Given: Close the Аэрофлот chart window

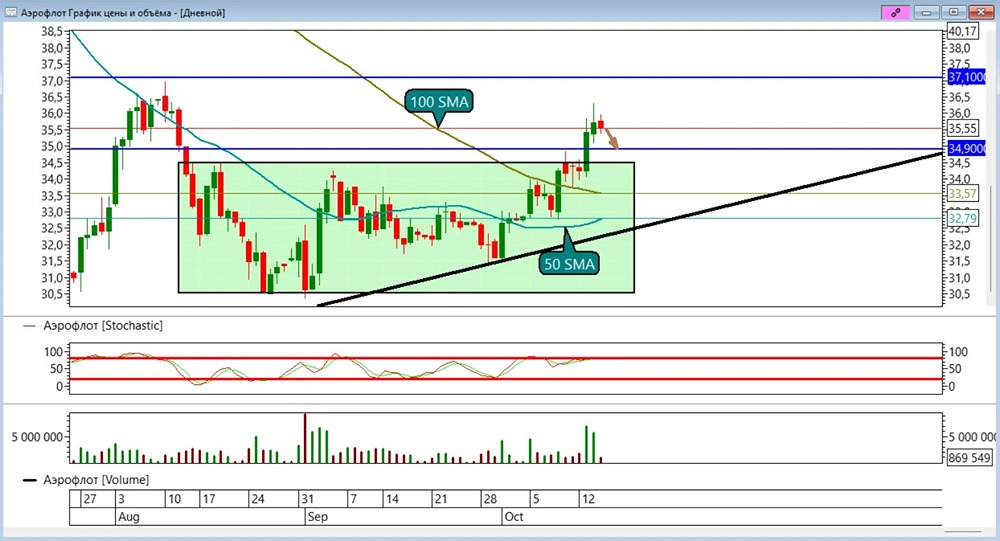Looking at the screenshot, I should tap(982, 12).
